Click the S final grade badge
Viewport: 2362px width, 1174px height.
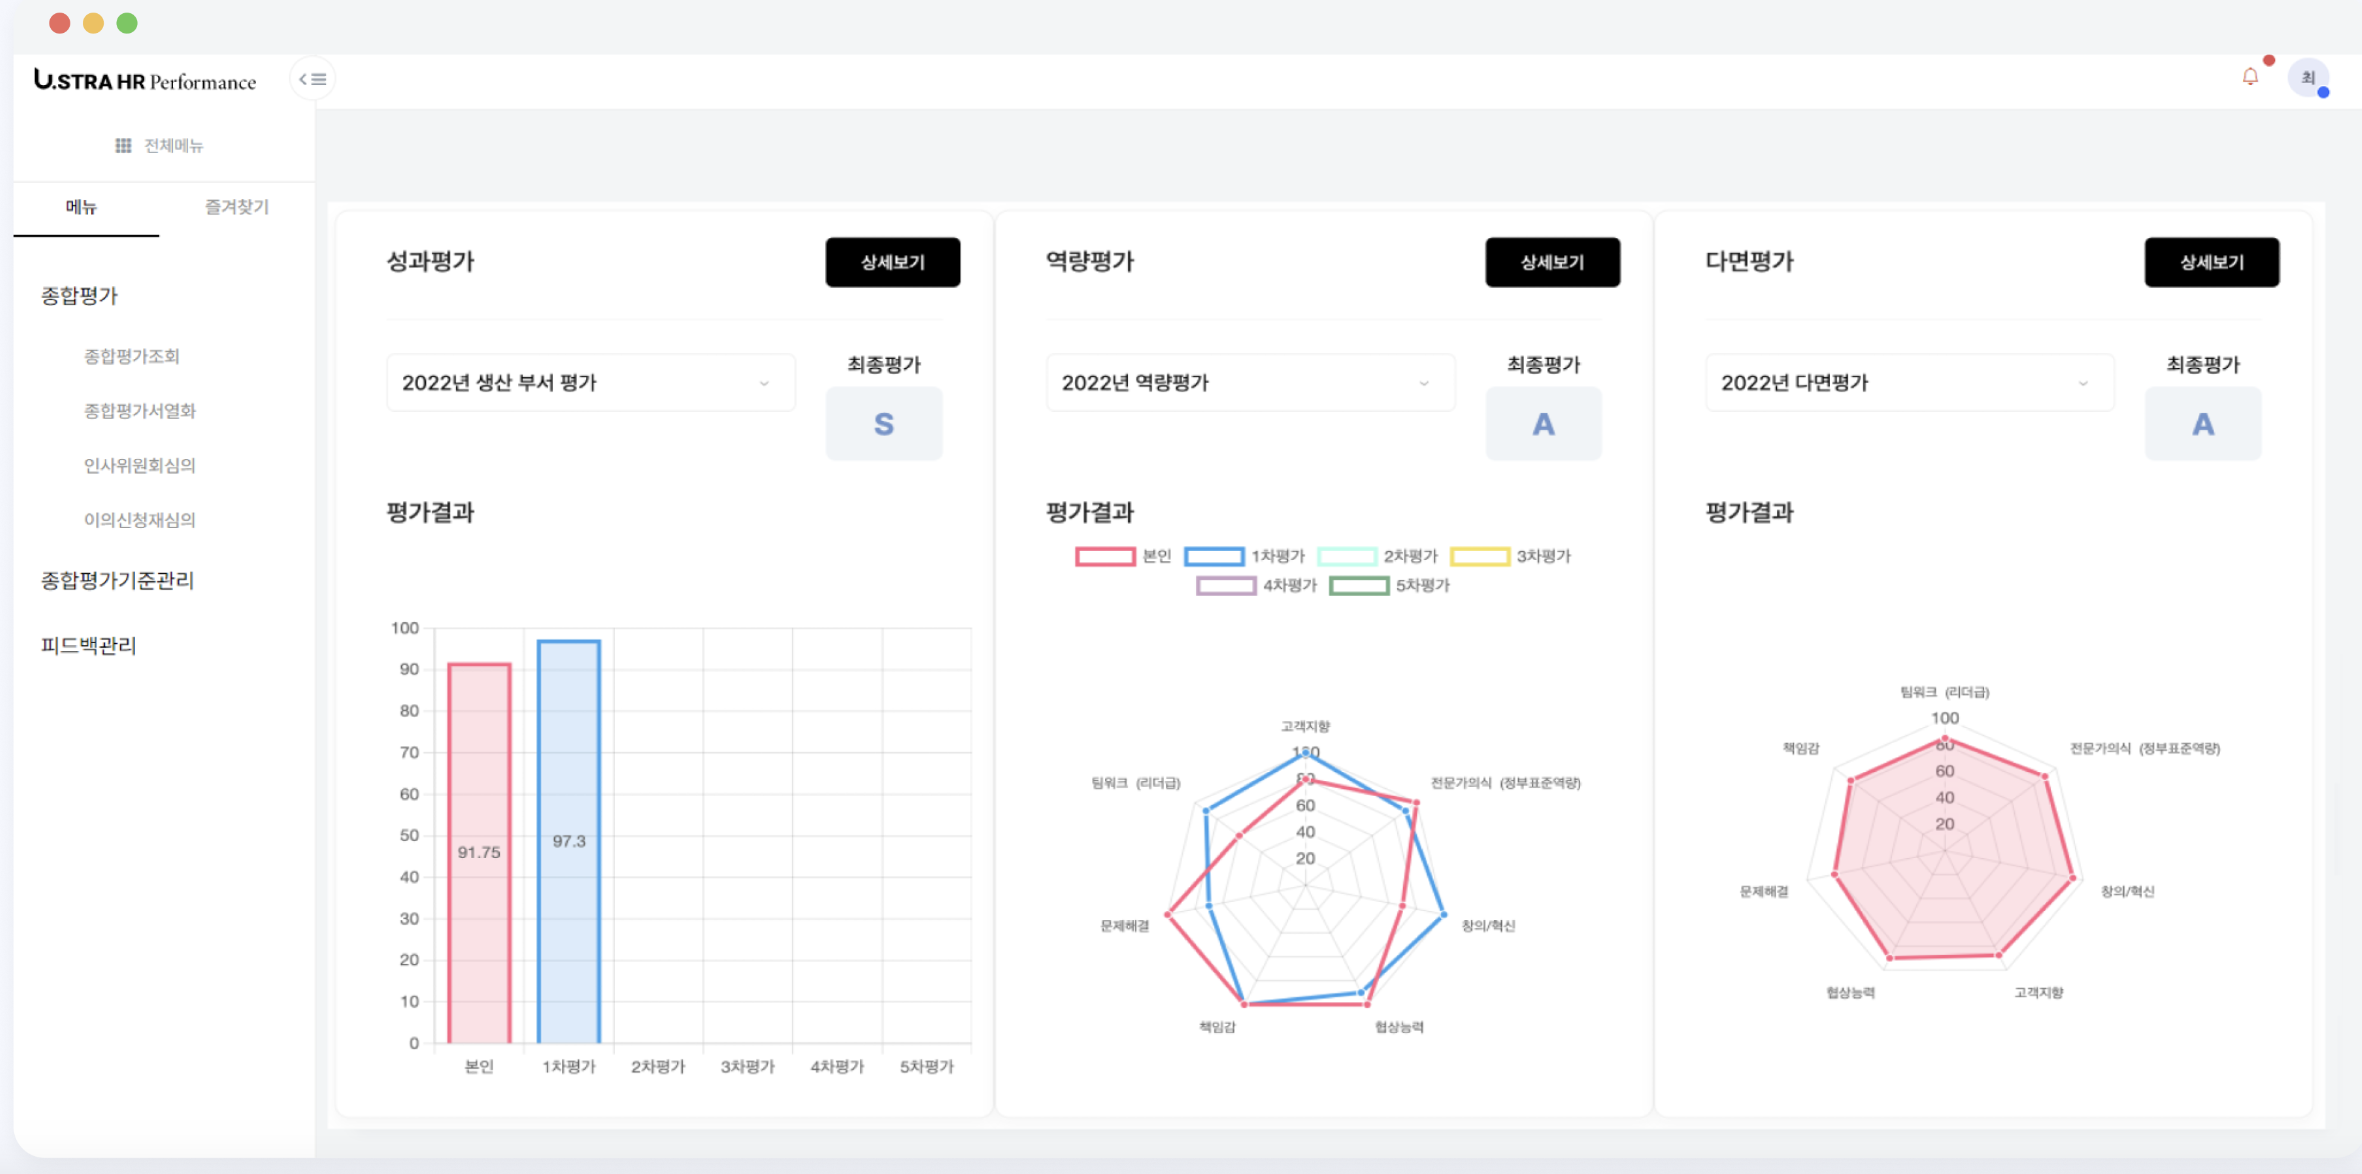[x=883, y=424]
